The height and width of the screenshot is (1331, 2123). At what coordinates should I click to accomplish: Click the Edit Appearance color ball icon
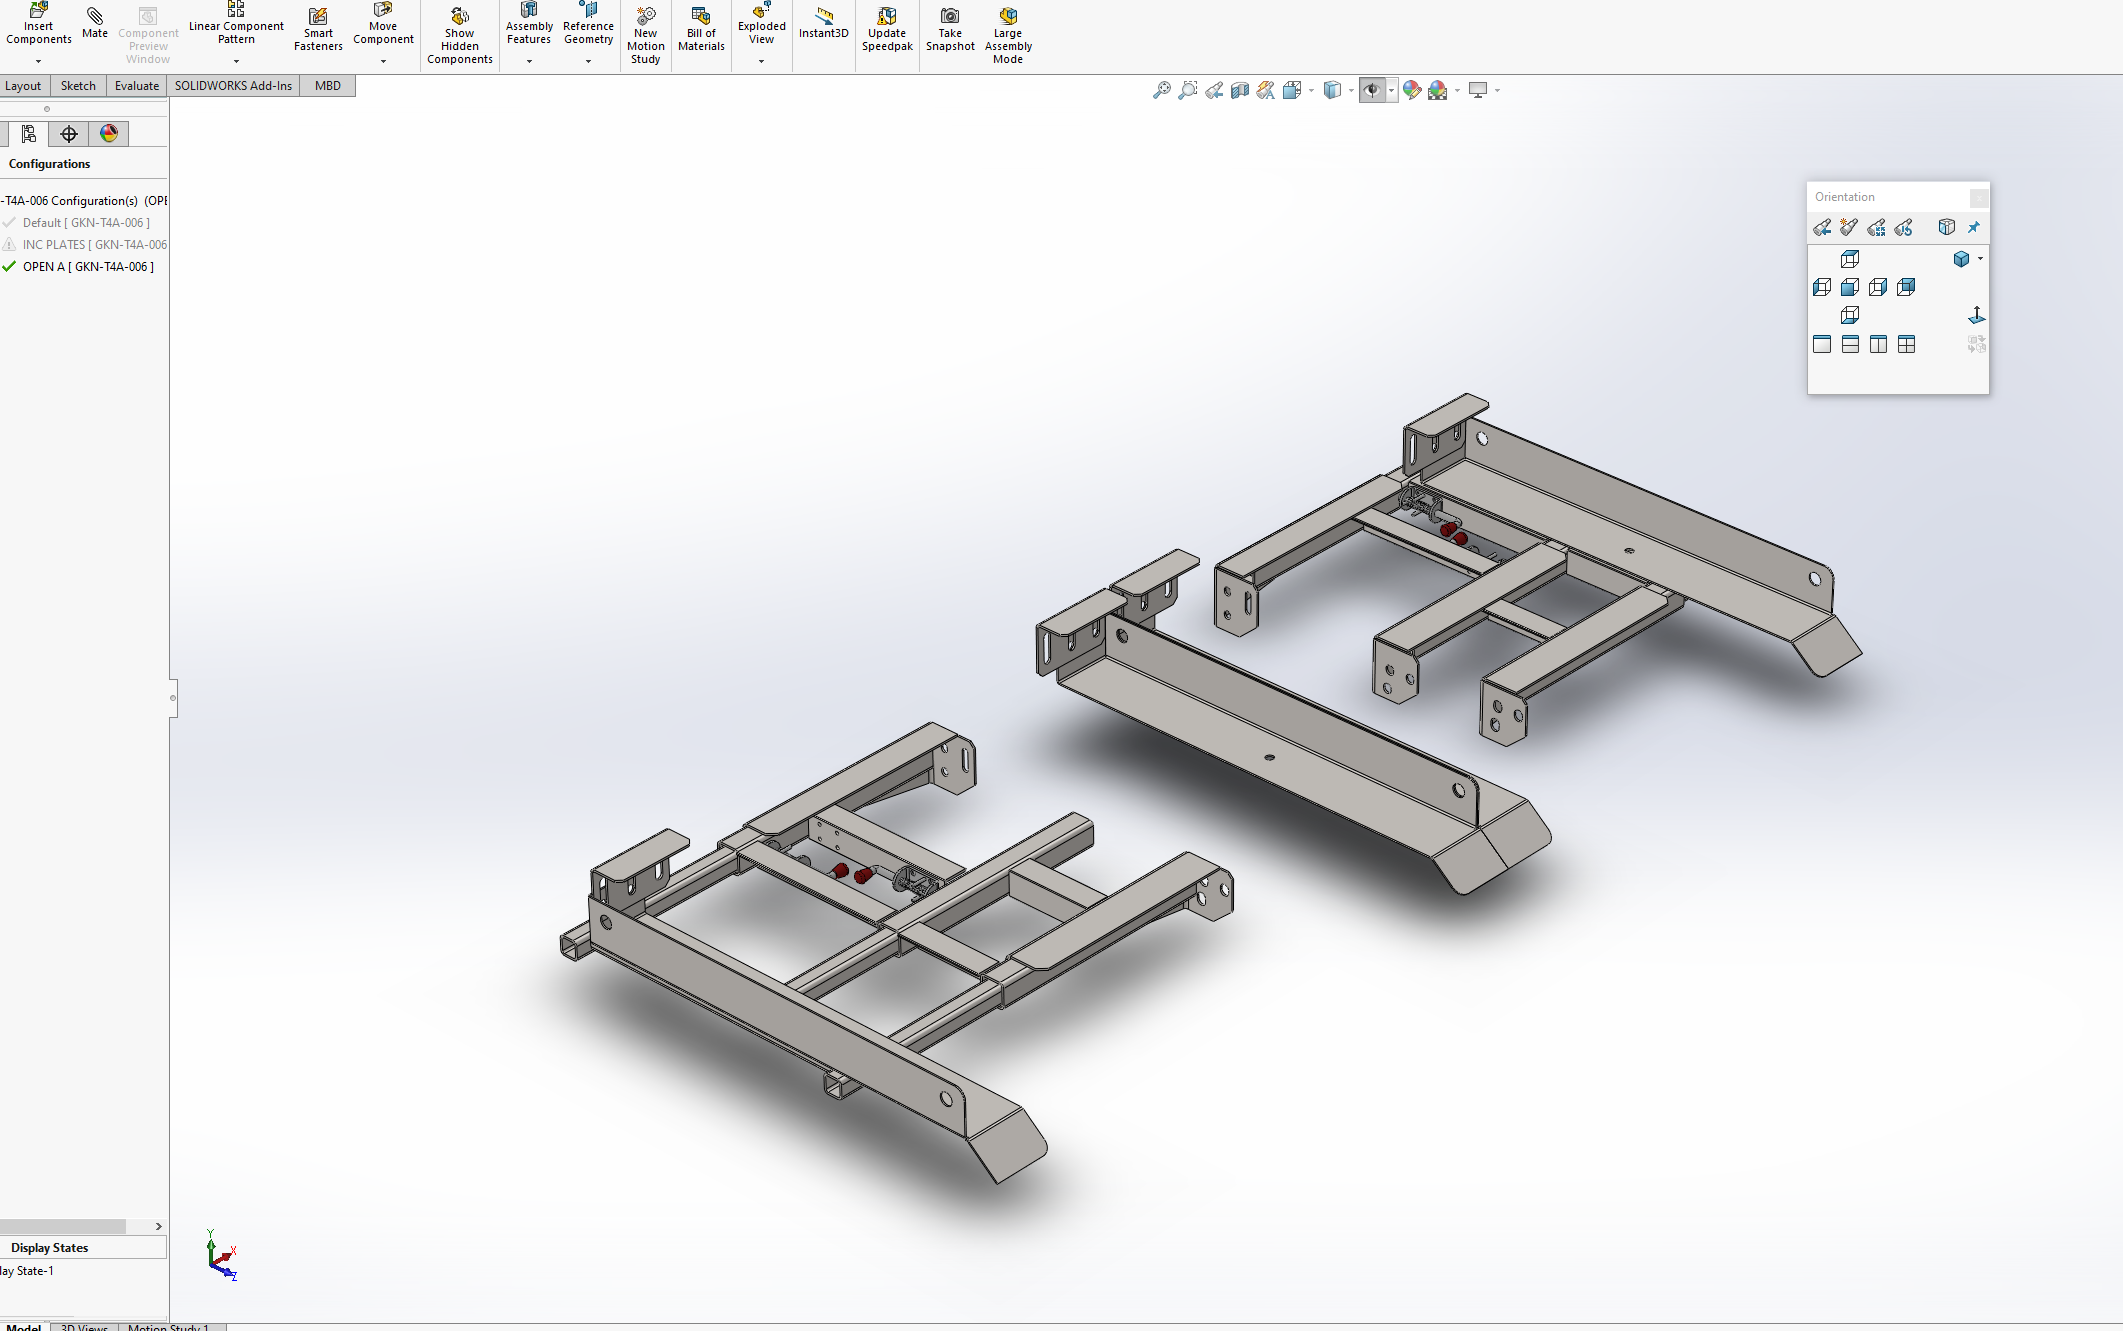(1411, 90)
